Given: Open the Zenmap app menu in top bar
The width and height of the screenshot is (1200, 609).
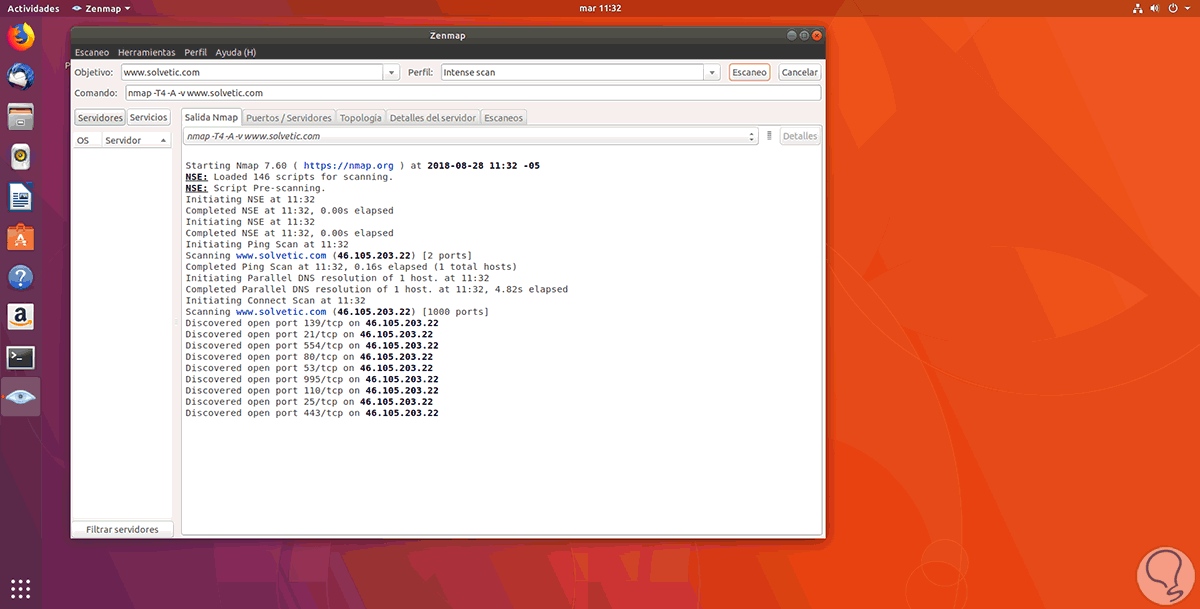Looking at the screenshot, I should pos(100,7).
